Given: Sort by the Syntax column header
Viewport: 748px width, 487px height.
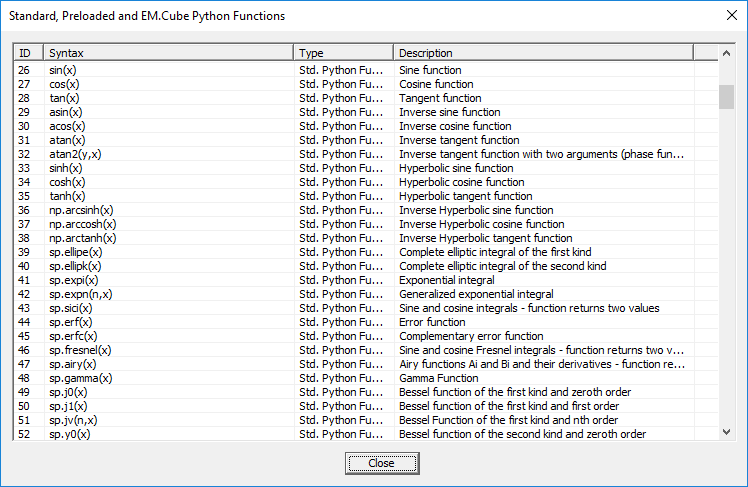Looking at the screenshot, I should (x=168, y=52).
